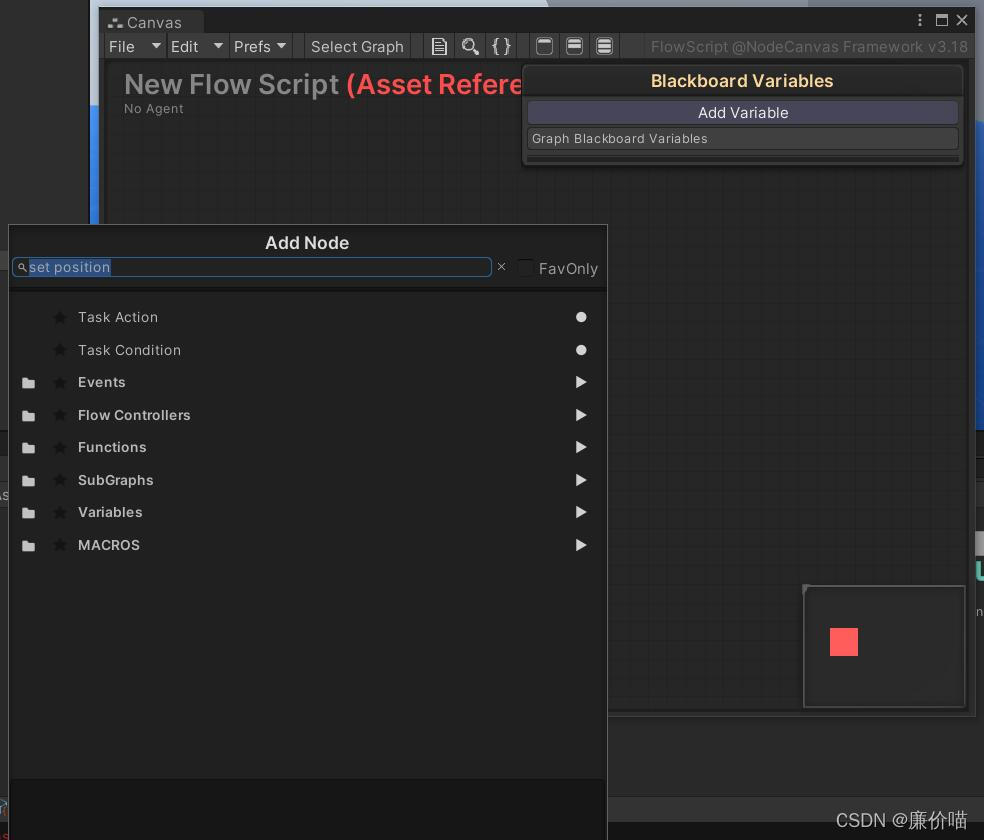The image size is (984, 840).
Task: Clear the Add Node search text
Action: [x=501, y=267]
